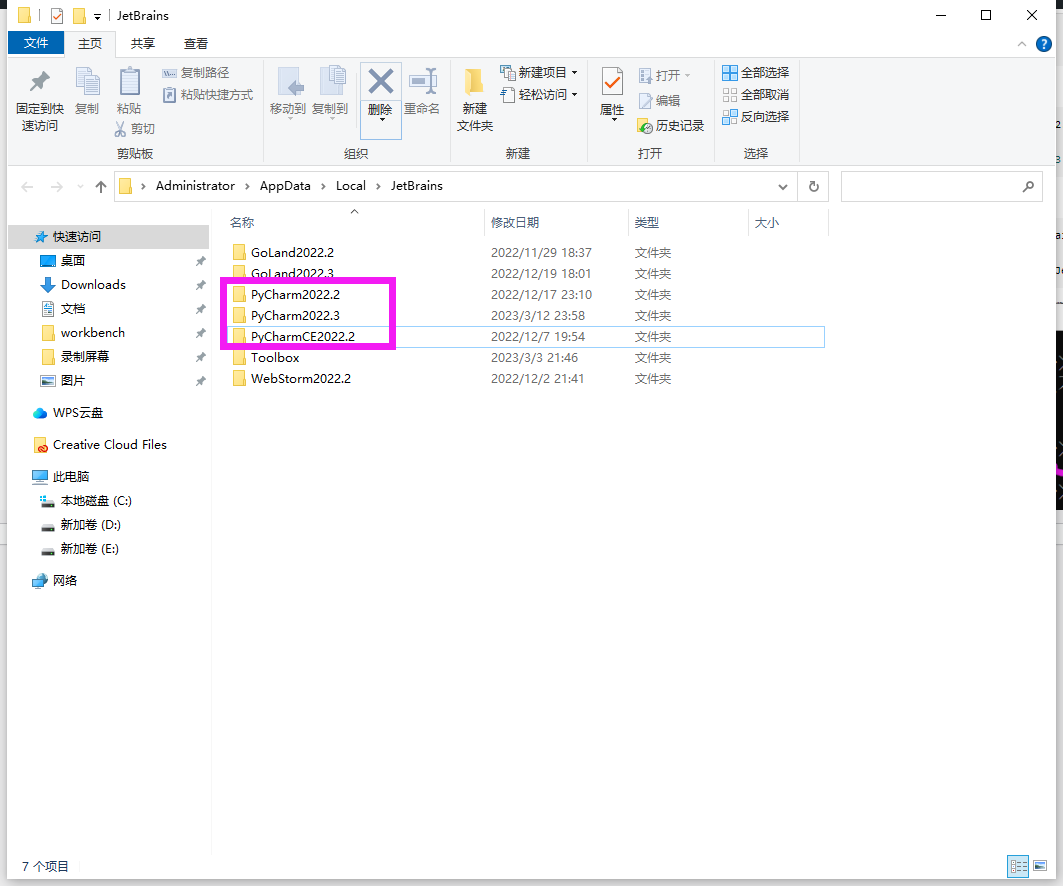
Task: Click the red X Delete icon
Action: coord(380,82)
